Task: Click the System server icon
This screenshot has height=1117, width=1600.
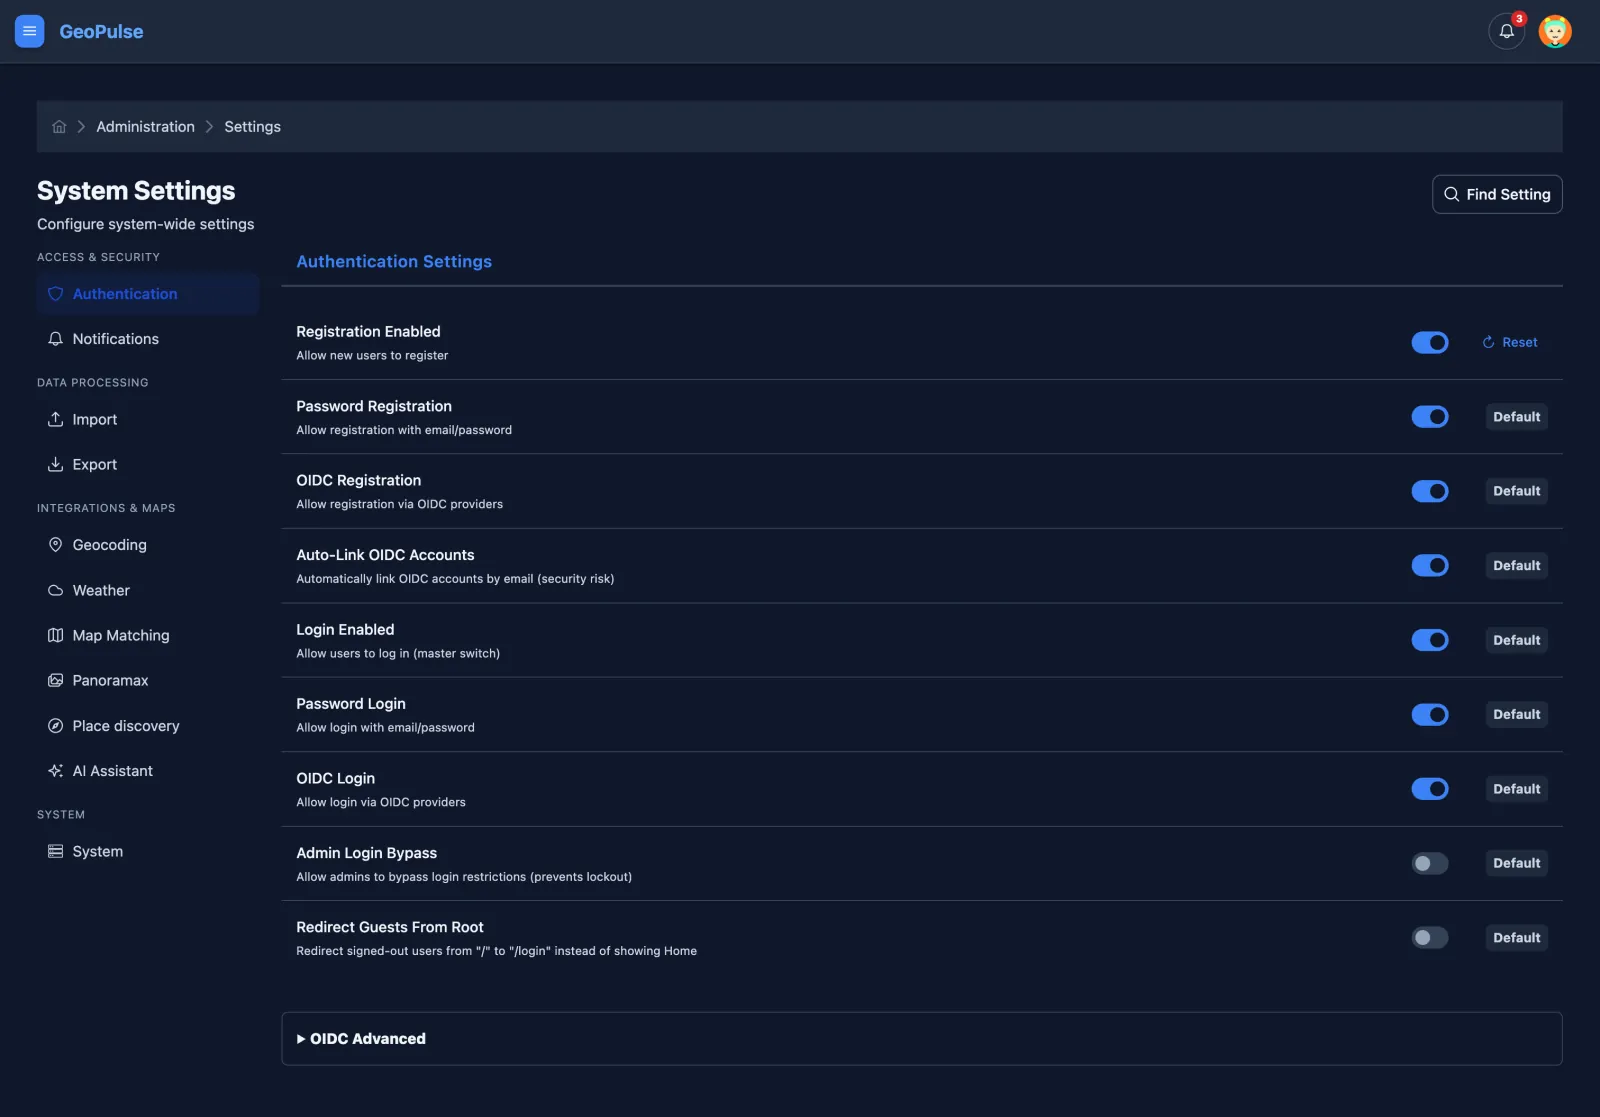Action: pos(56,852)
